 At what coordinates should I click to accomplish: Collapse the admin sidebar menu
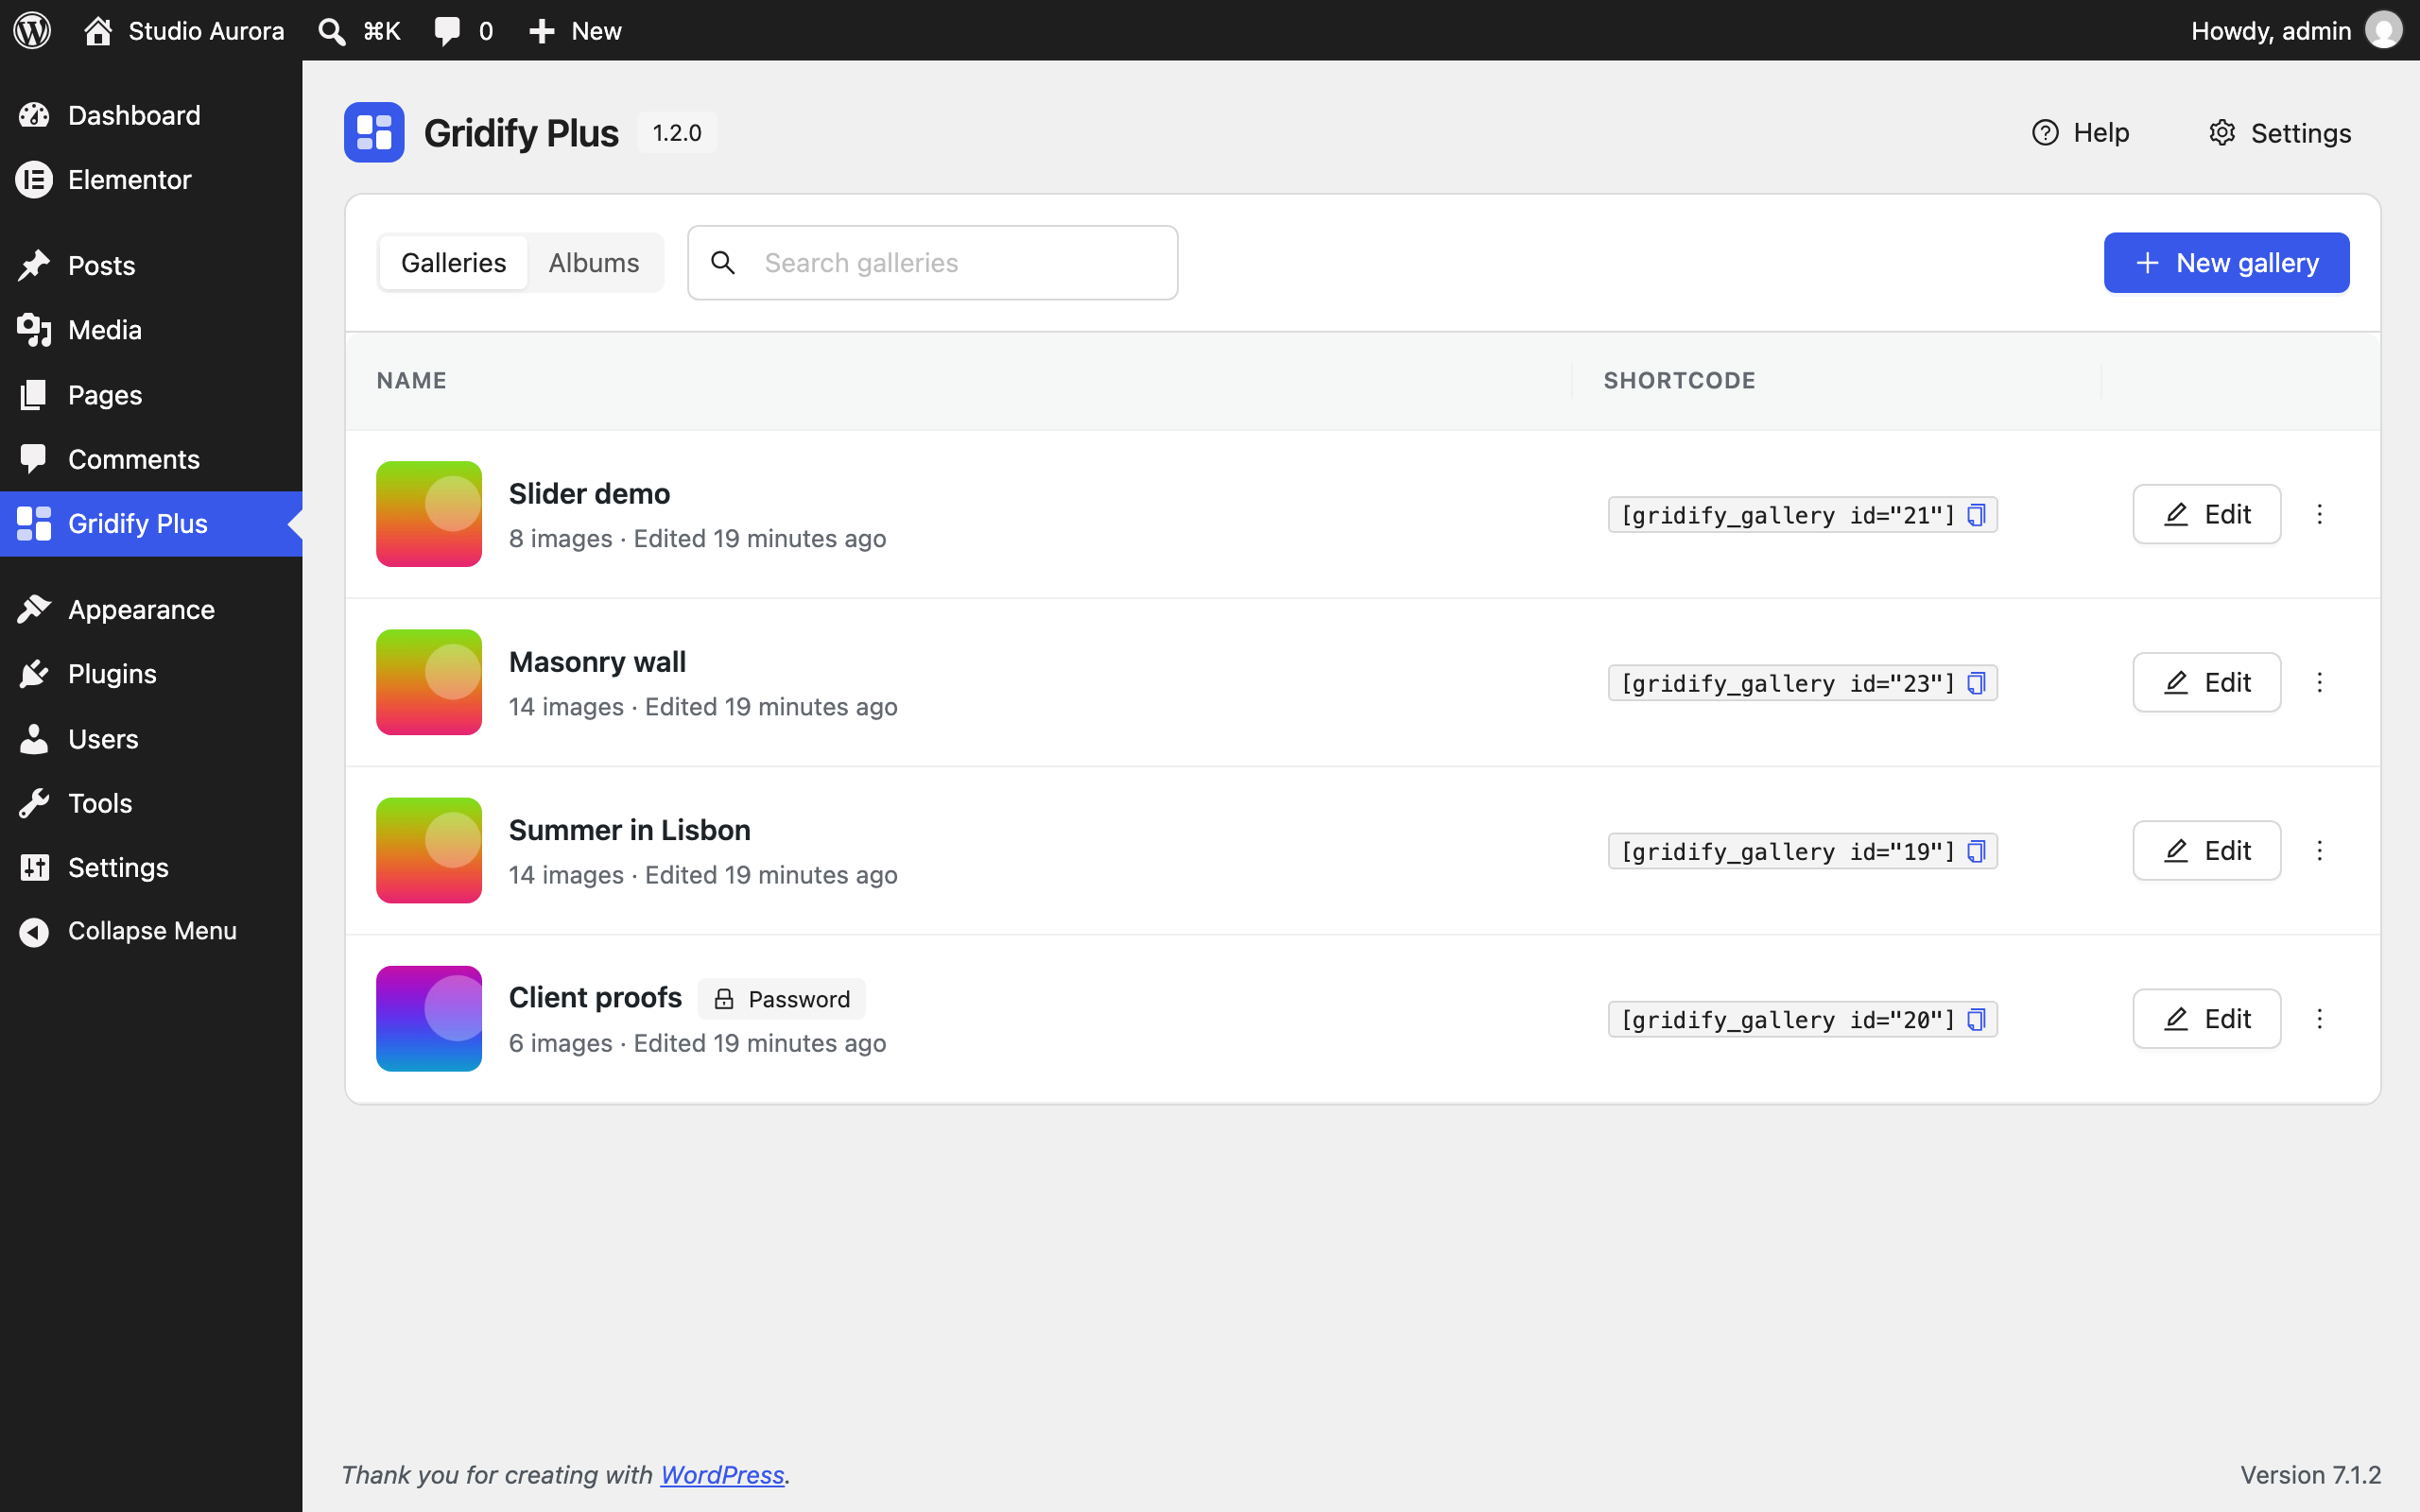151,931
